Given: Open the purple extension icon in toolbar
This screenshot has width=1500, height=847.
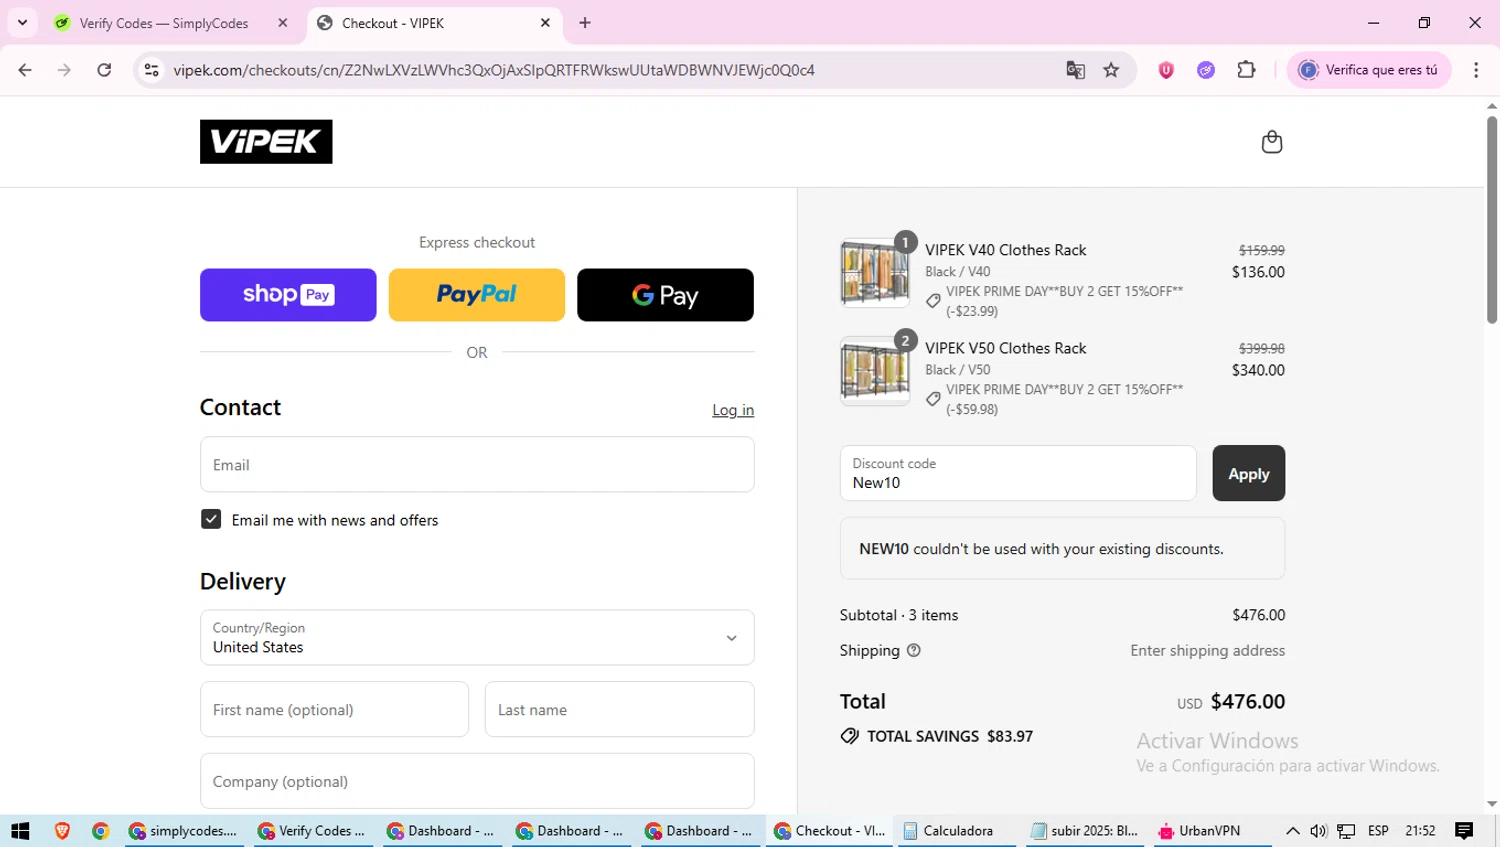Looking at the screenshot, I should point(1206,70).
